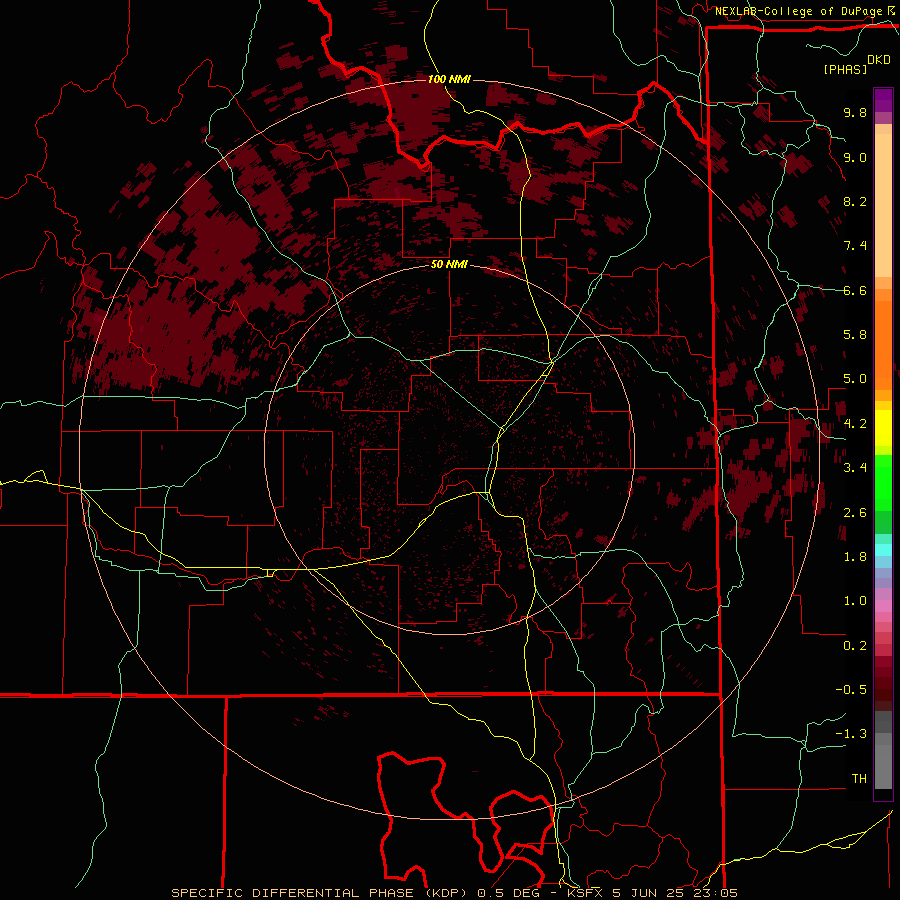This screenshot has width=900, height=900.
Task: Click the 6.6 legend value
Action: [855, 290]
